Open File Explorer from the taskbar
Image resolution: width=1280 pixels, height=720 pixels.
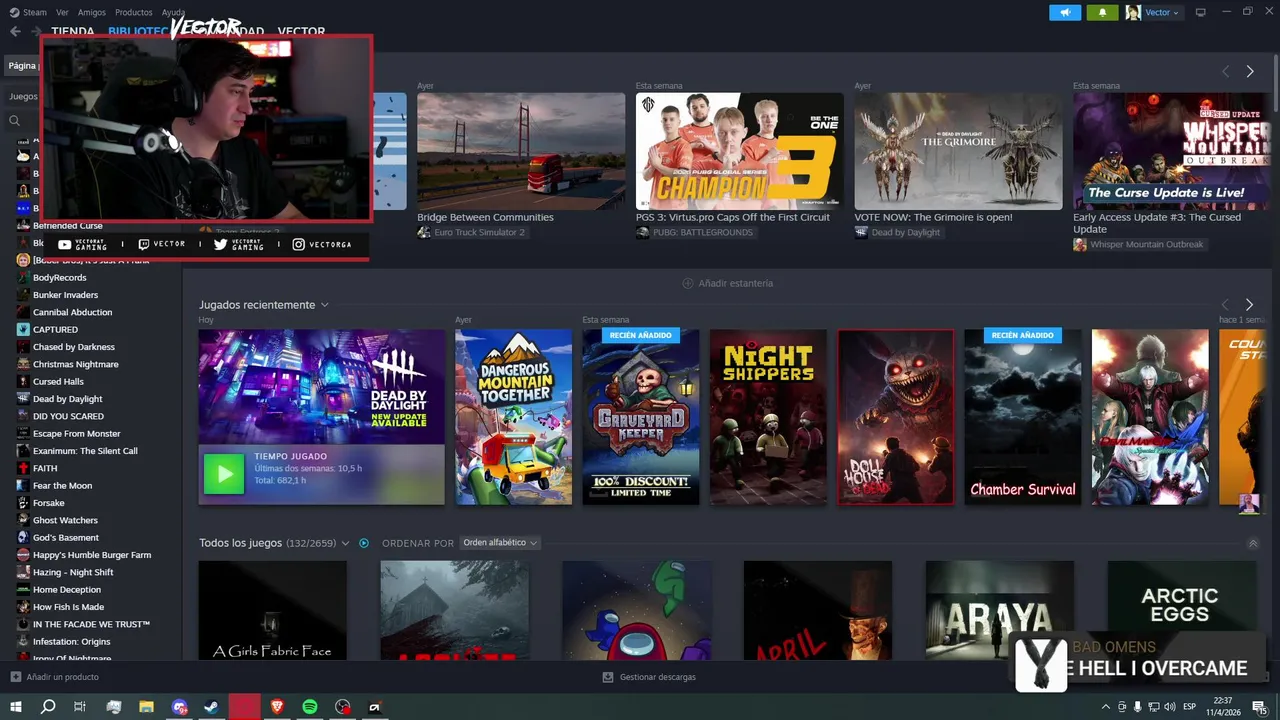[146, 707]
